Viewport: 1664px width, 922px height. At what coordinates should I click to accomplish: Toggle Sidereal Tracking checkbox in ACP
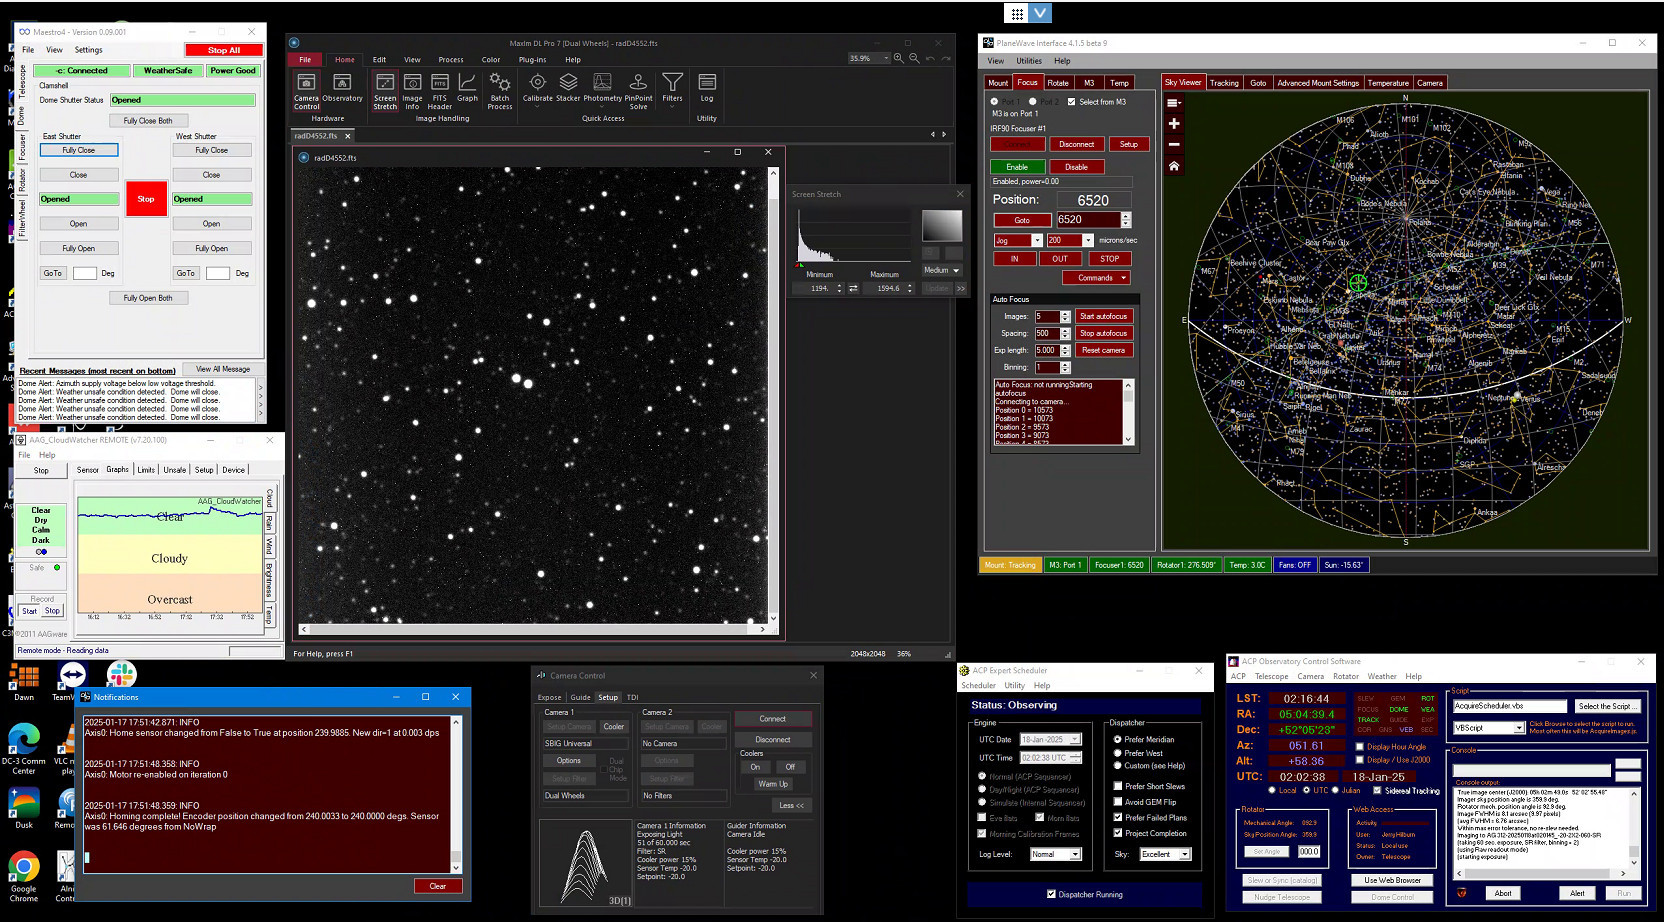pos(1377,790)
